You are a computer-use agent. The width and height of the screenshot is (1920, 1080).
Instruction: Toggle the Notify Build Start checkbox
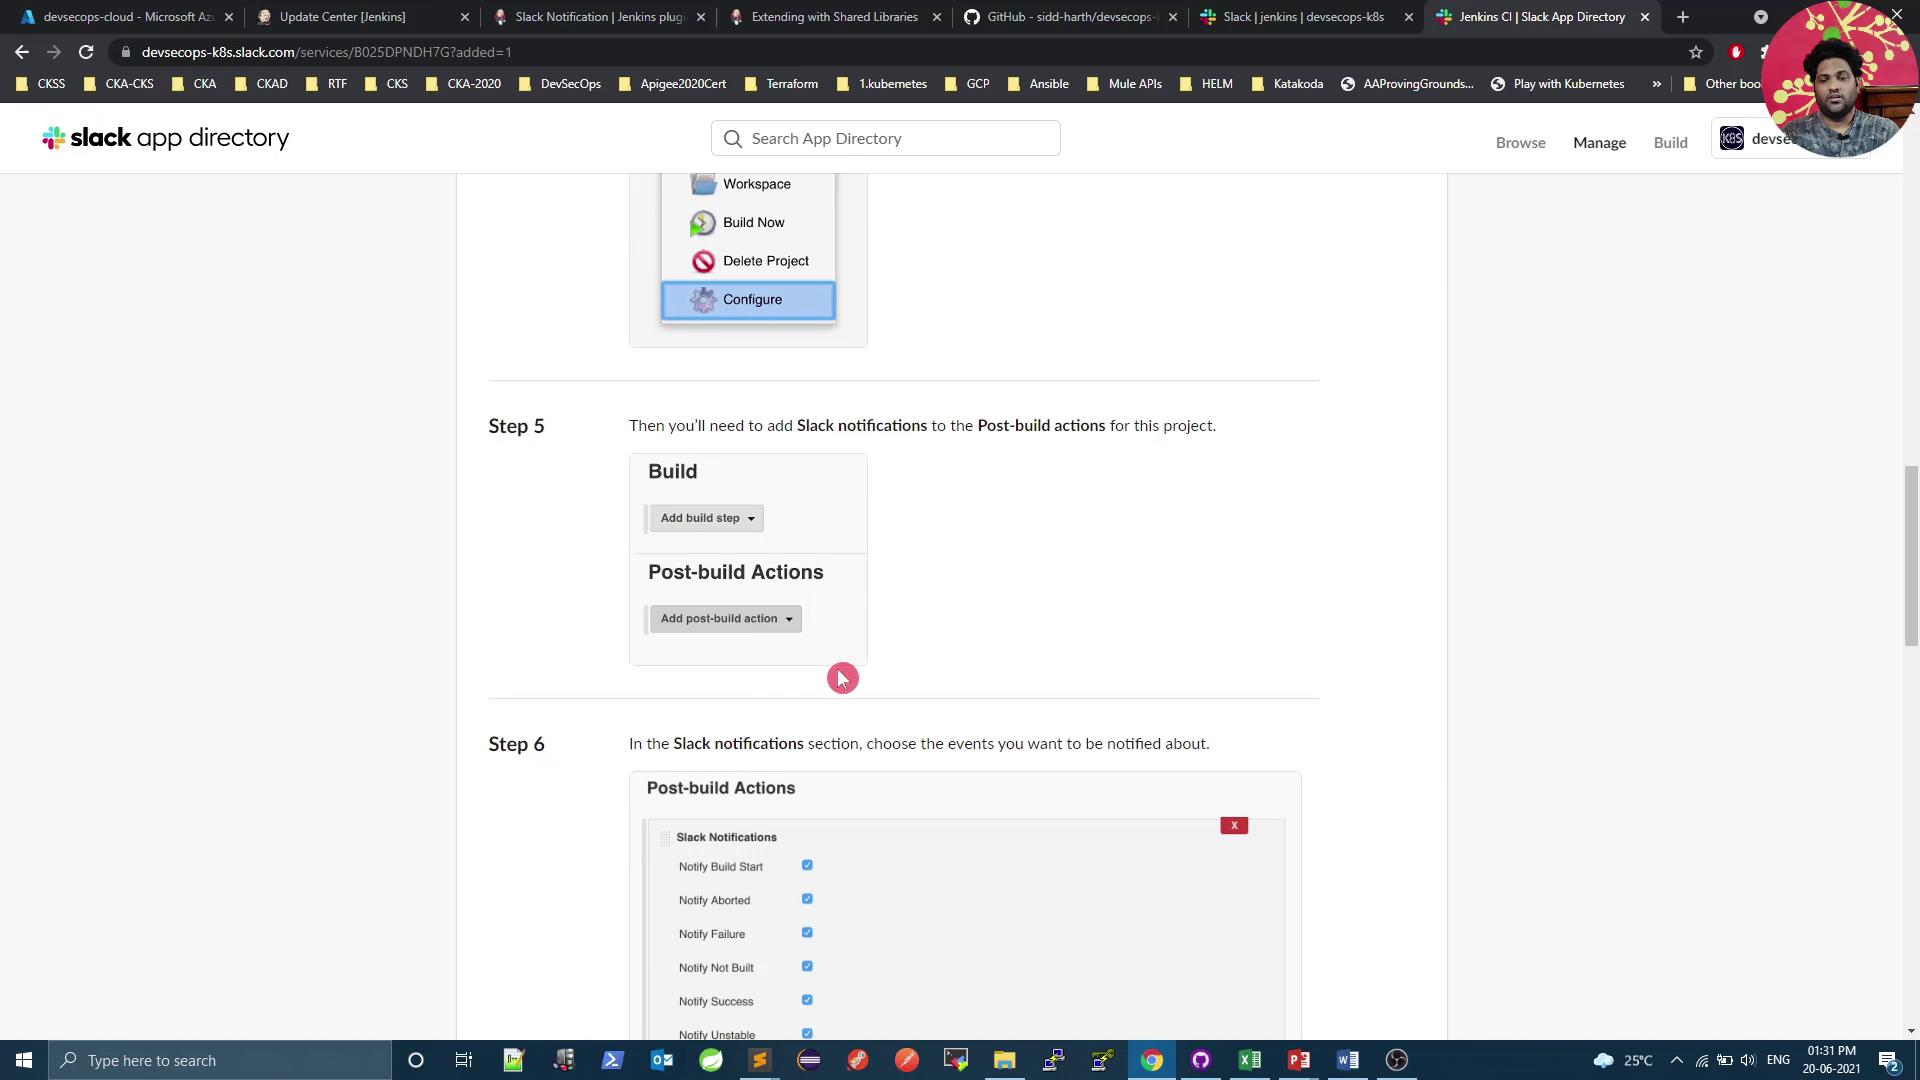pyautogui.click(x=807, y=865)
